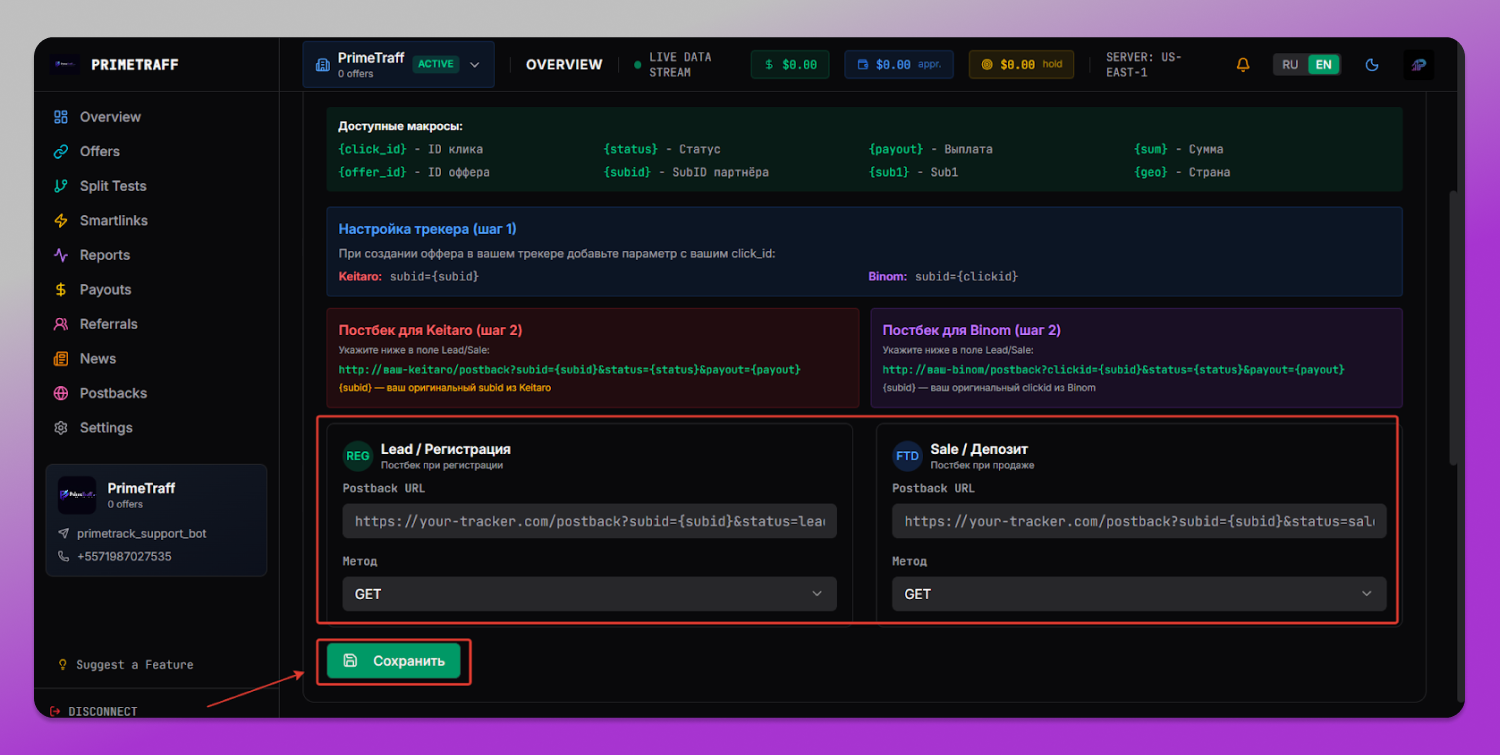1500x755 pixels.
Task: Open the Lead method GET dropdown
Action: tap(589, 594)
